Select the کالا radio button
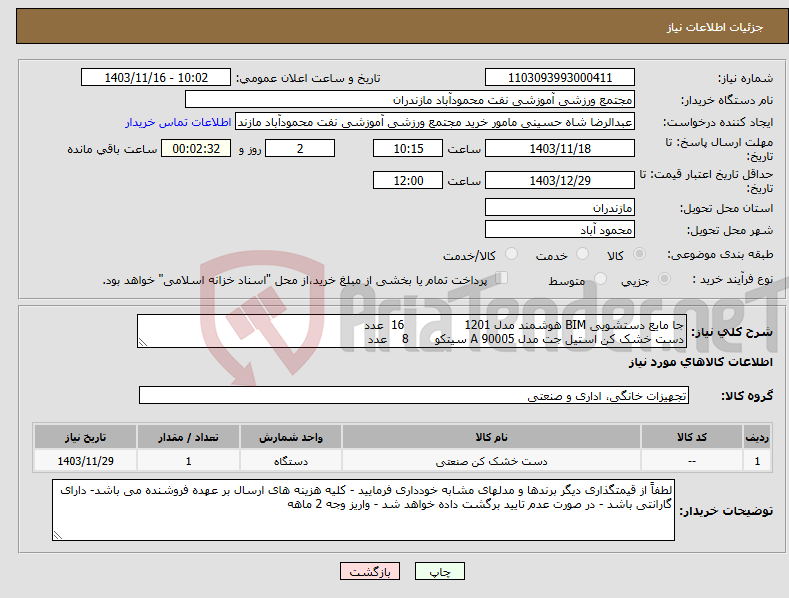Viewport: 789px width, 598px height. (639, 254)
